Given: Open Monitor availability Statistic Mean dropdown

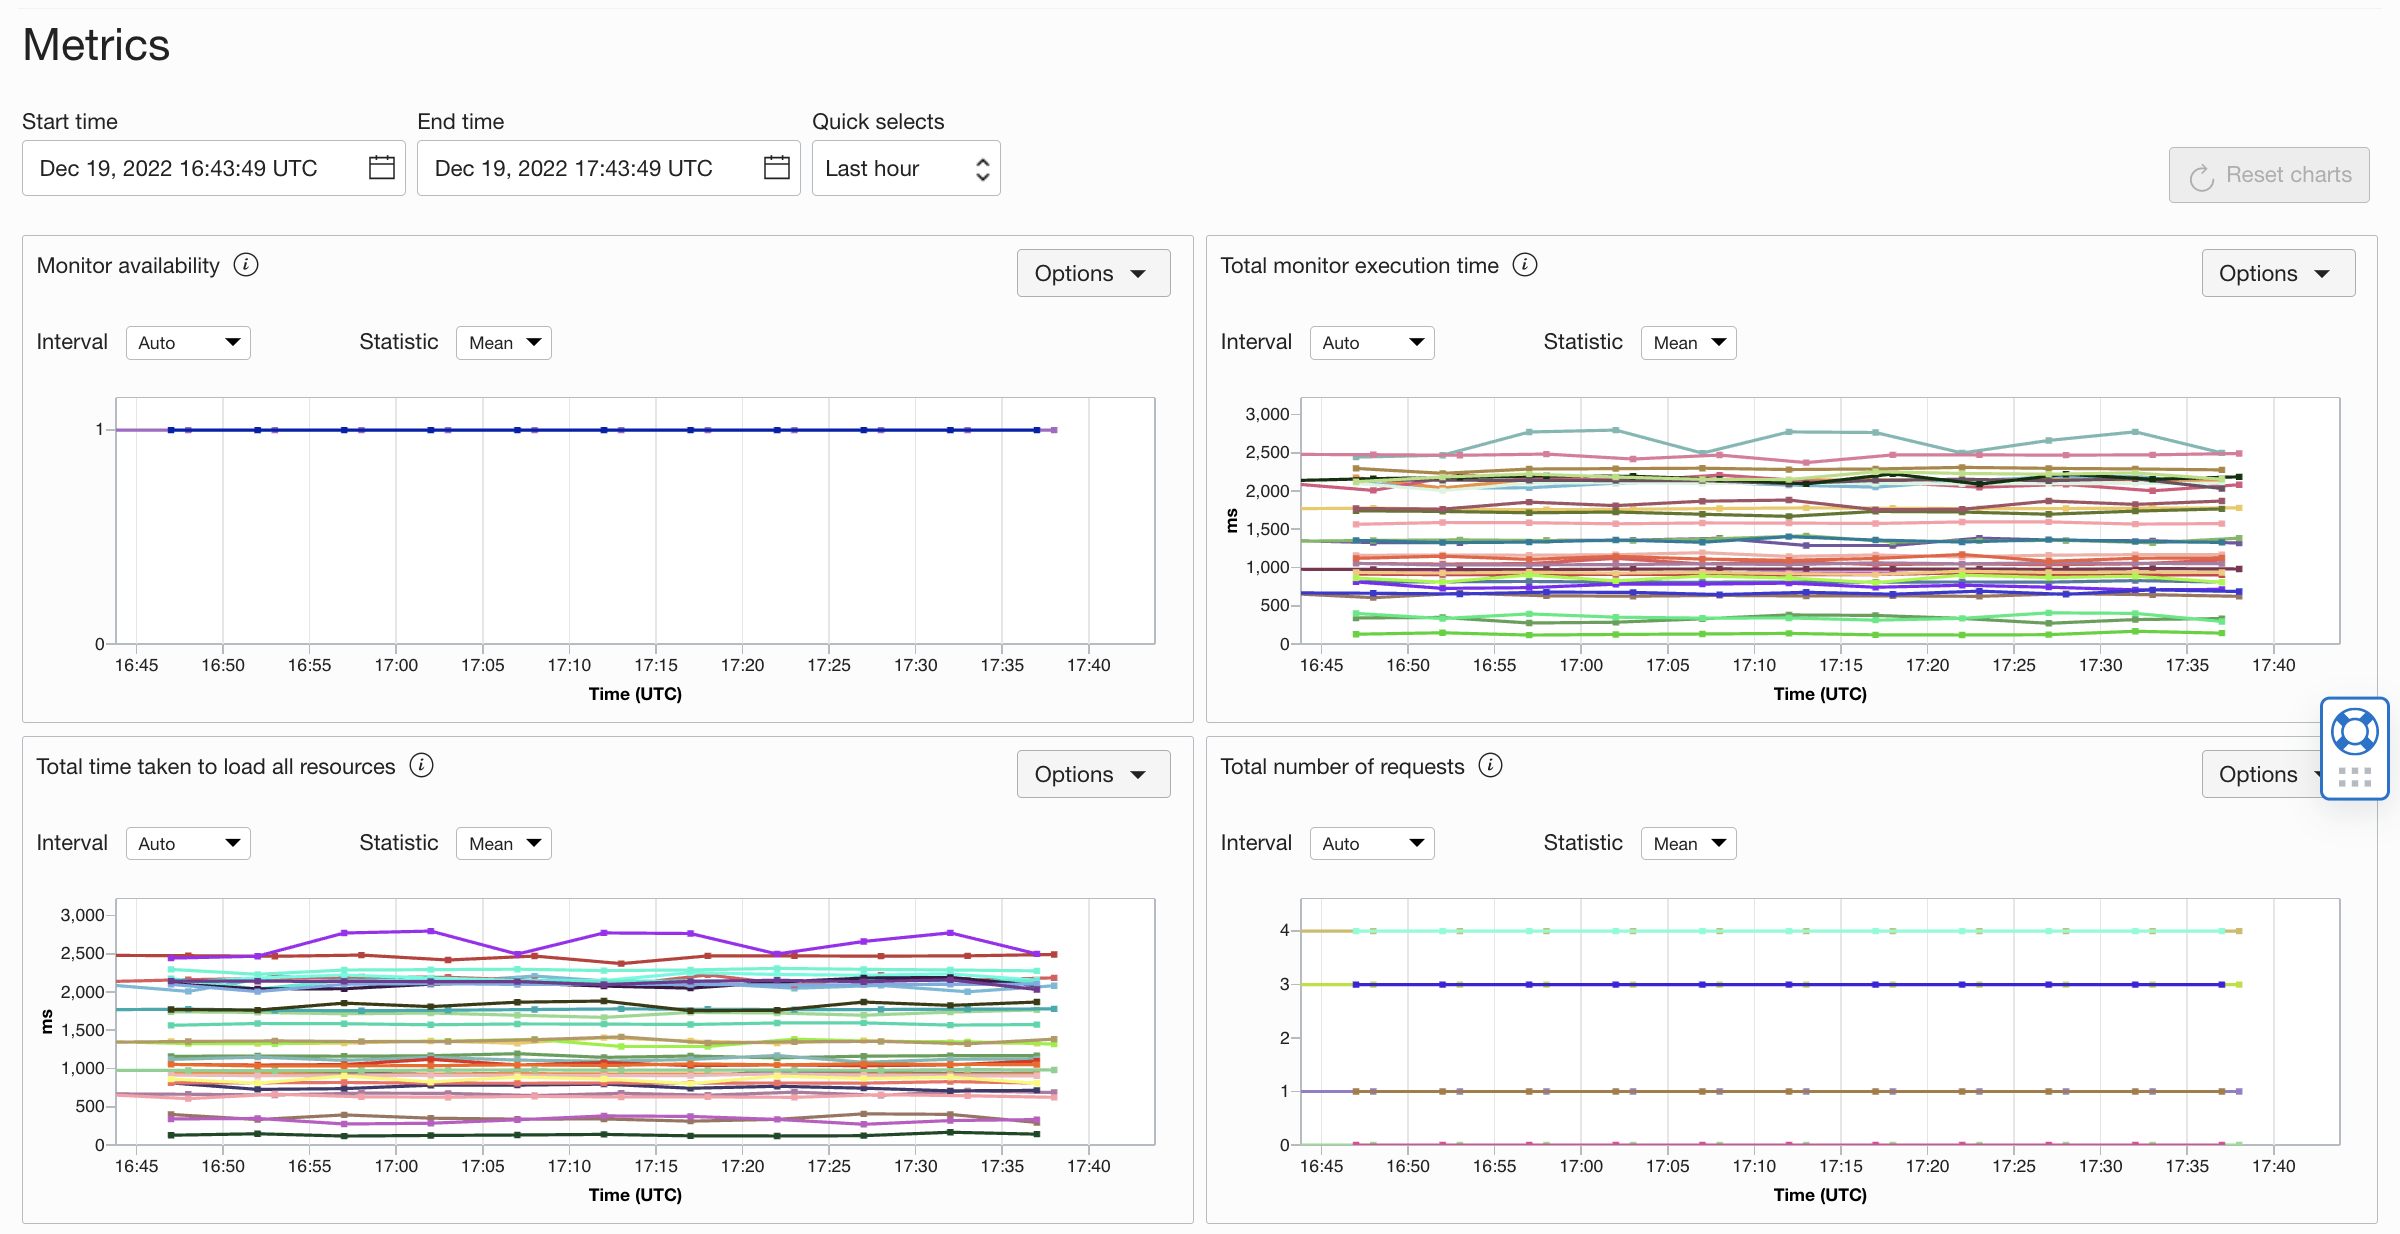Looking at the screenshot, I should click(504, 343).
